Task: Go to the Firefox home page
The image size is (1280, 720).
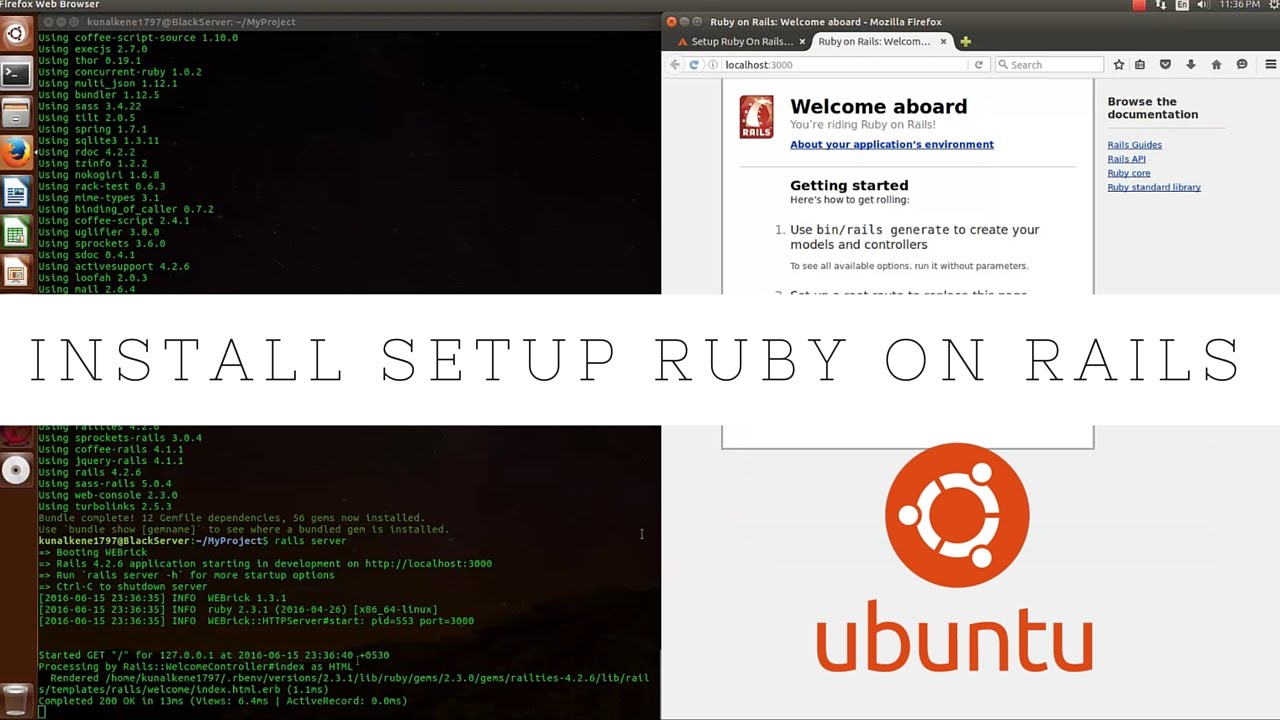Action: pyautogui.click(x=1216, y=64)
